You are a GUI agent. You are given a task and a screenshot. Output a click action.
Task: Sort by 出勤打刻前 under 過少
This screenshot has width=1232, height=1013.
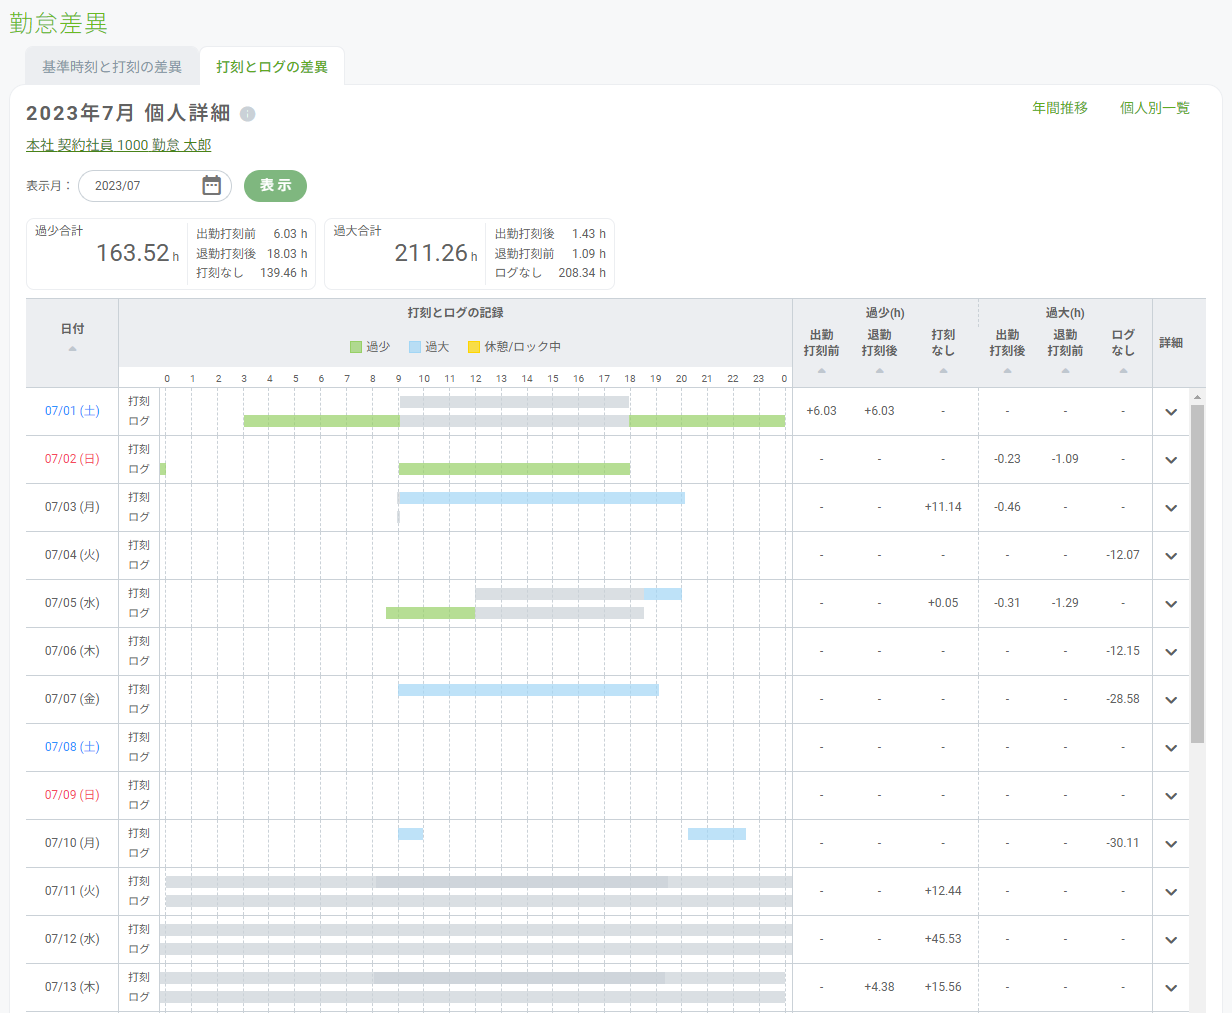[x=821, y=371]
